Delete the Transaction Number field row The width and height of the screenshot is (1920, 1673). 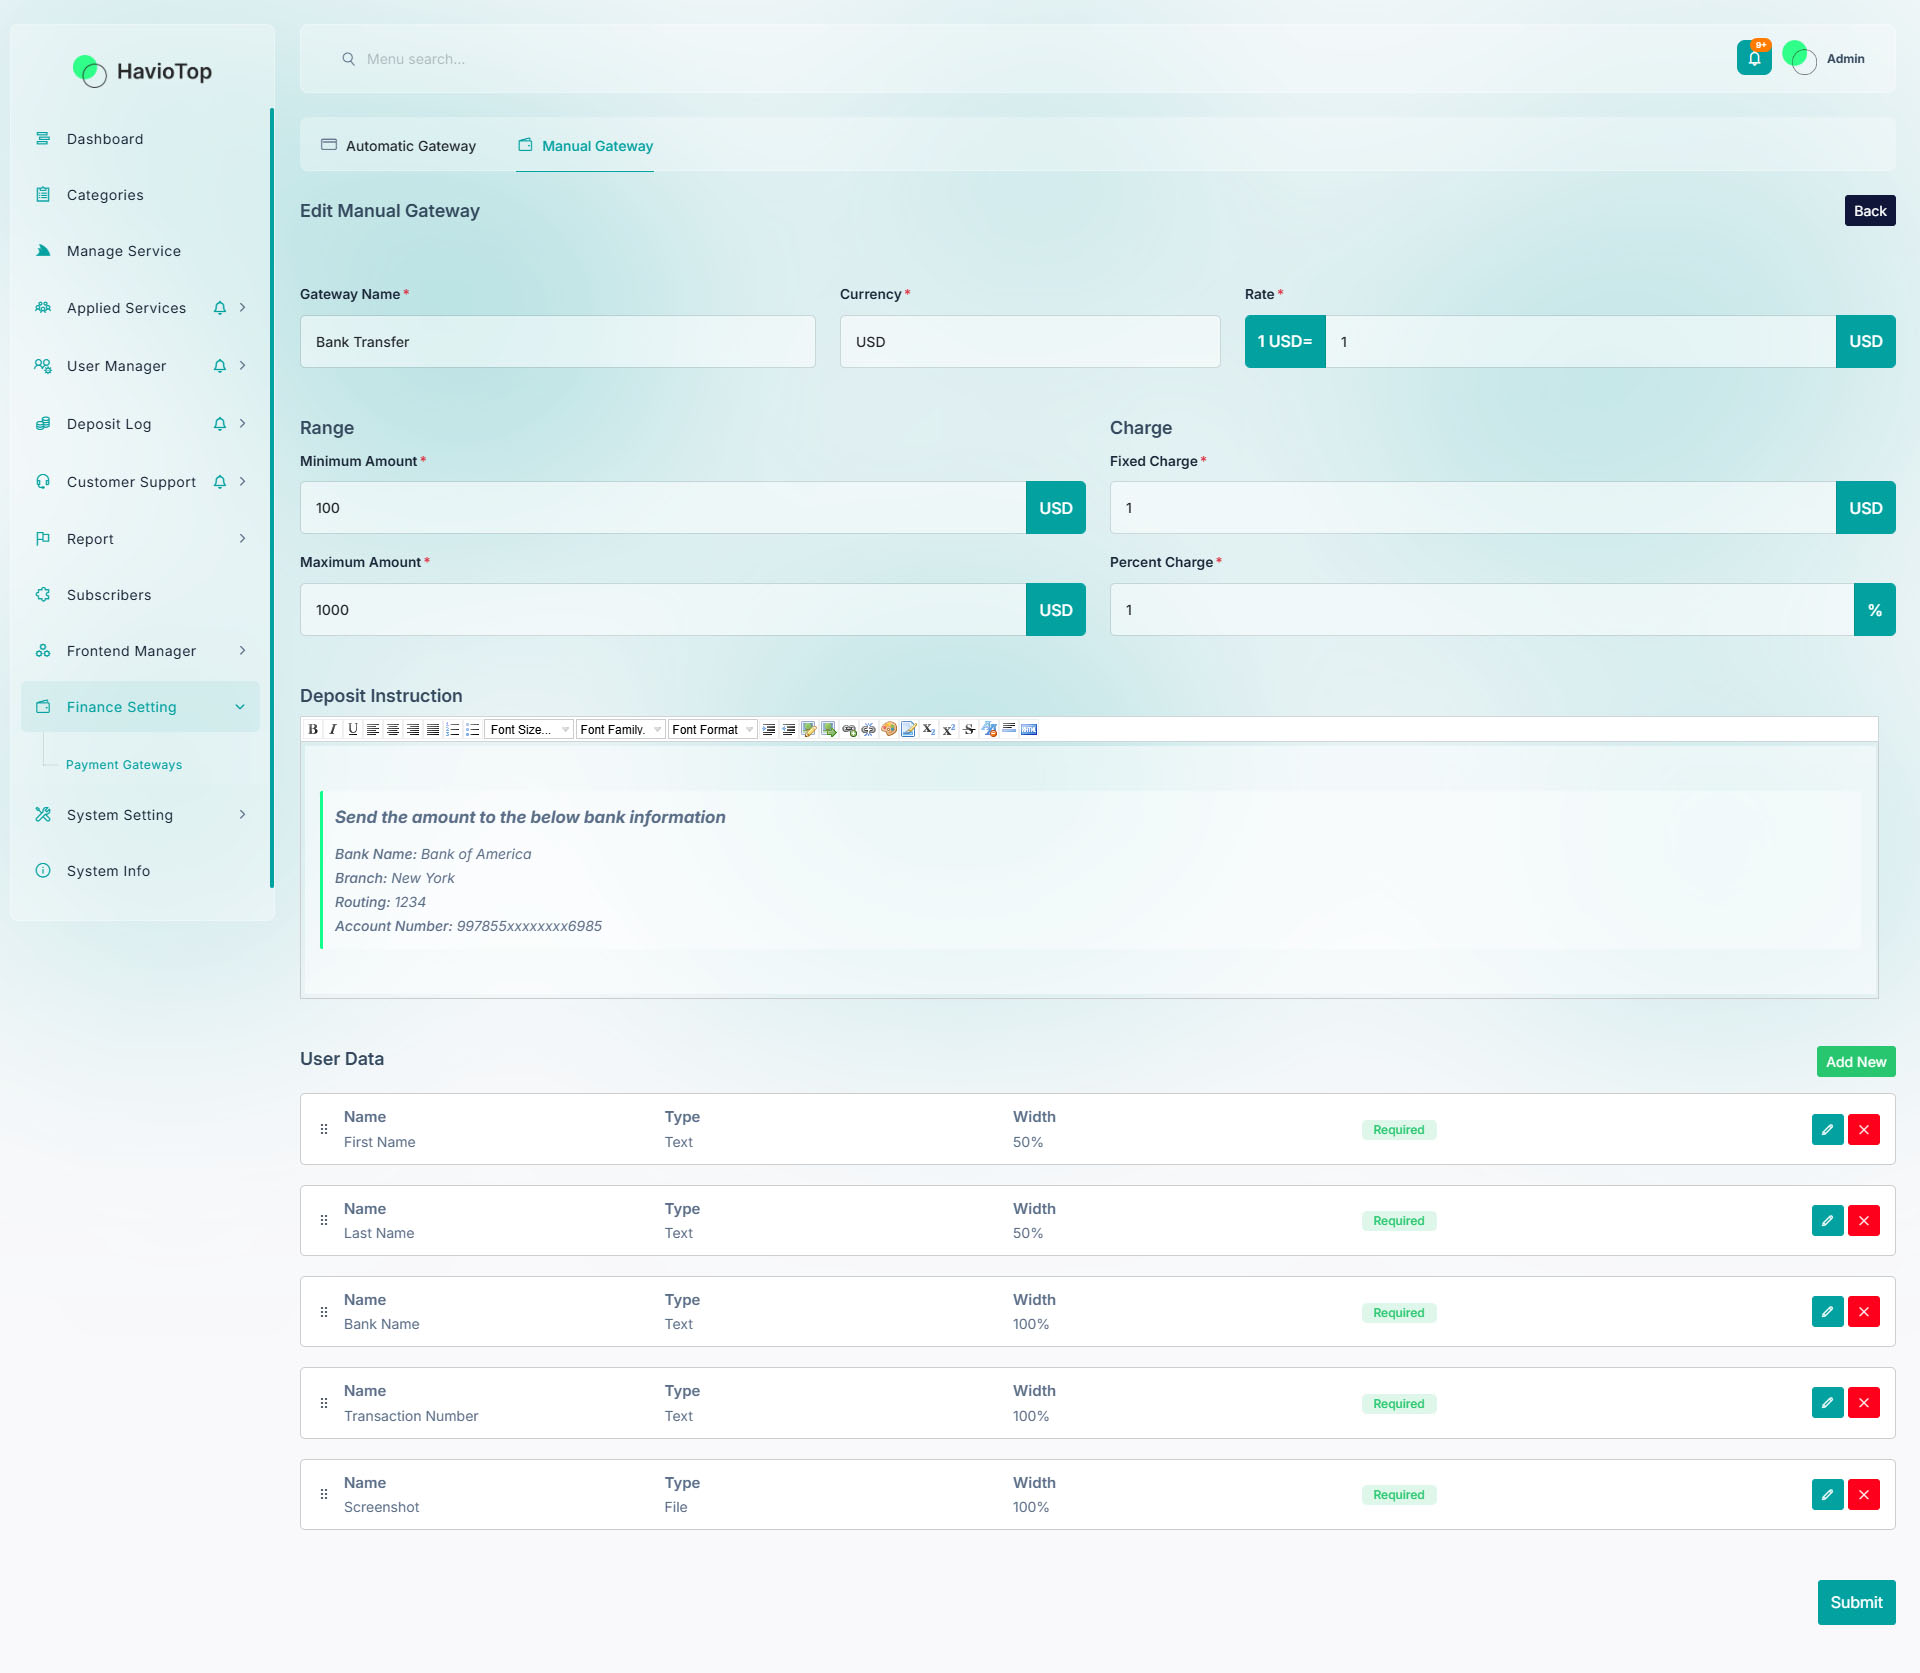pos(1864,1402)
